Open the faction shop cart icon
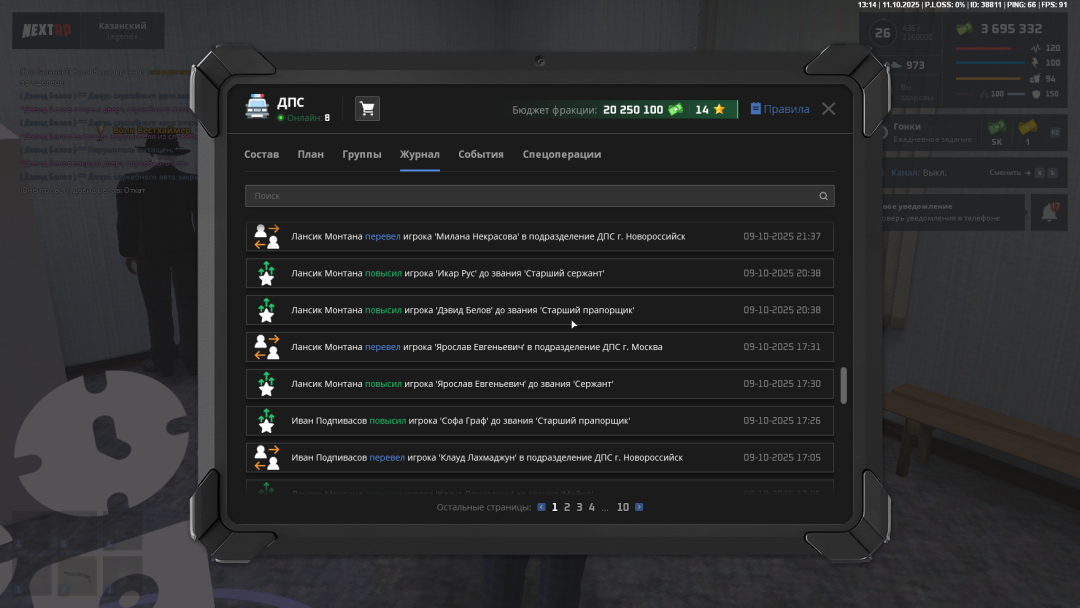The height and width of the screenshot is (608, 1080). [367, 109]
